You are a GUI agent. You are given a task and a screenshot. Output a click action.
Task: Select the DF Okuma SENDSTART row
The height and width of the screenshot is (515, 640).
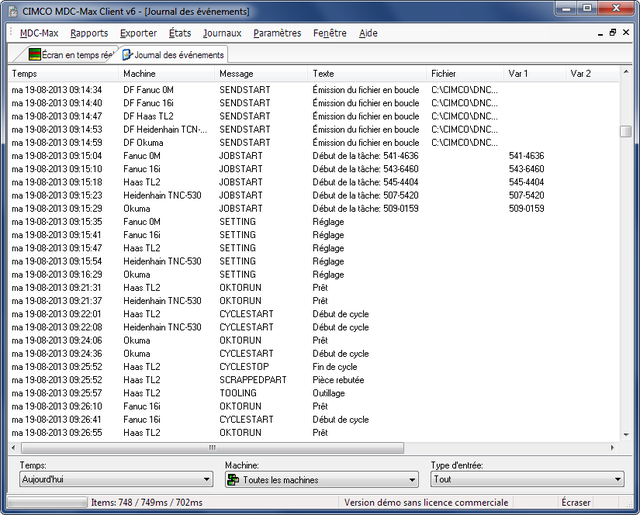point(313,142)
